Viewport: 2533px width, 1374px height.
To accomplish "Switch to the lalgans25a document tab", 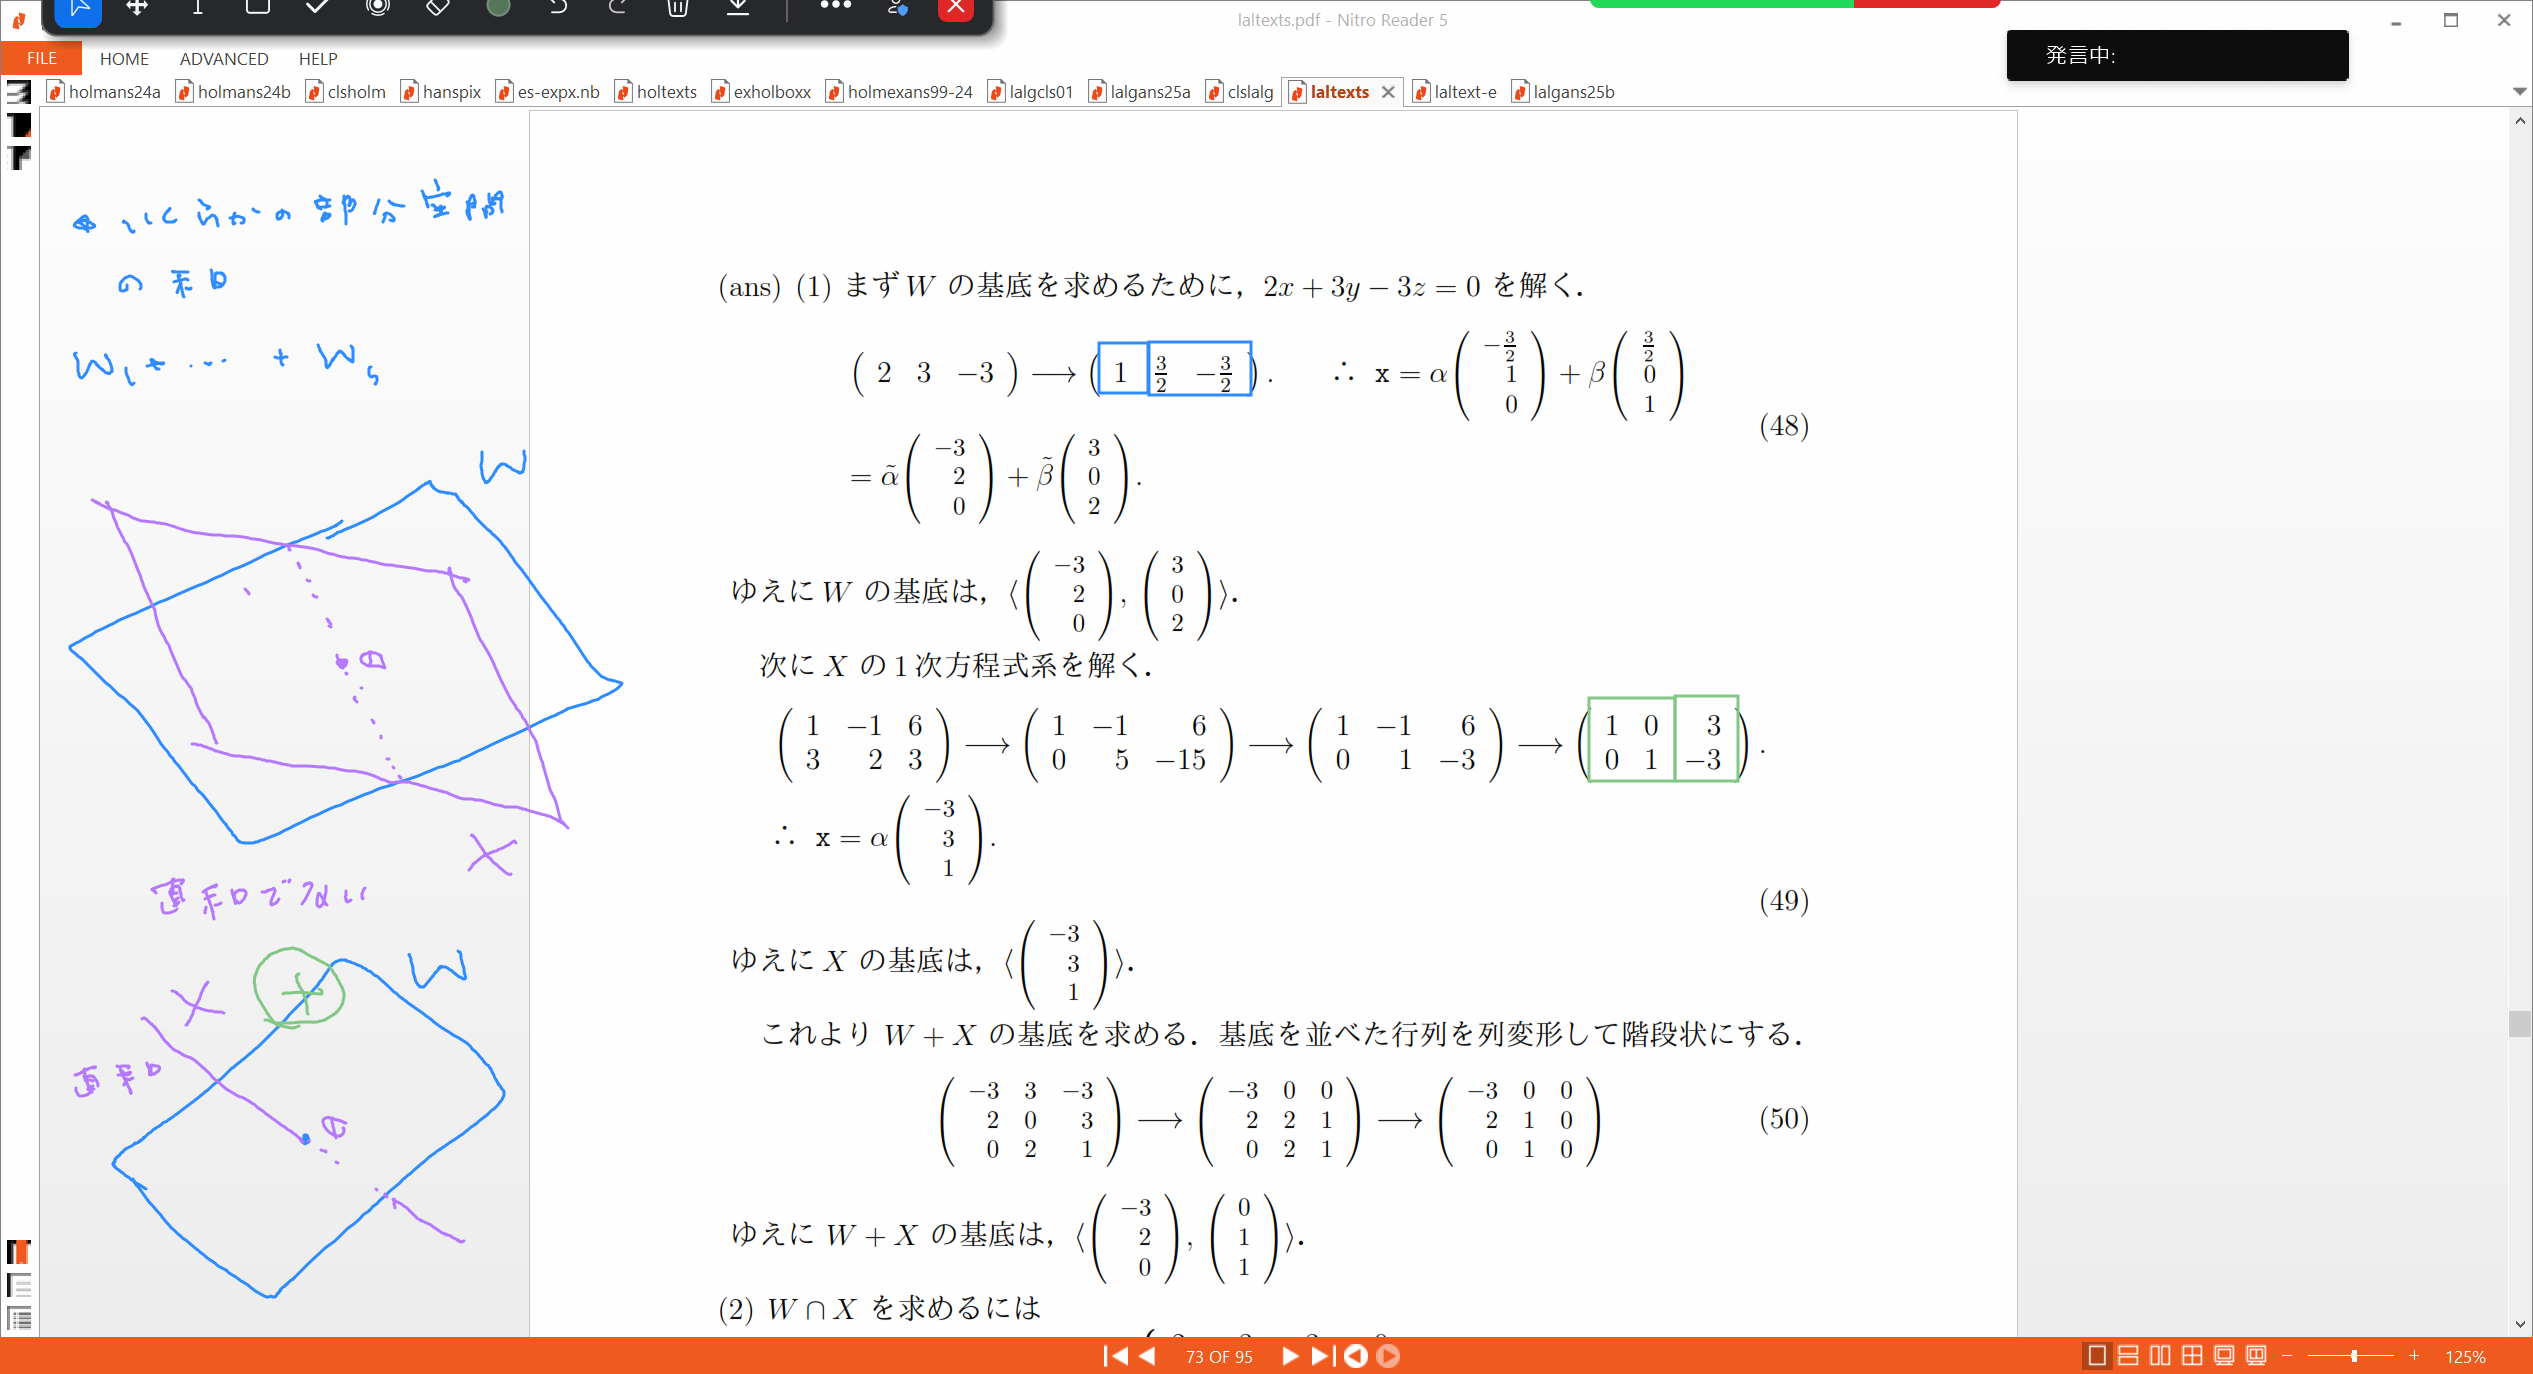I will tap(1140, 92).
